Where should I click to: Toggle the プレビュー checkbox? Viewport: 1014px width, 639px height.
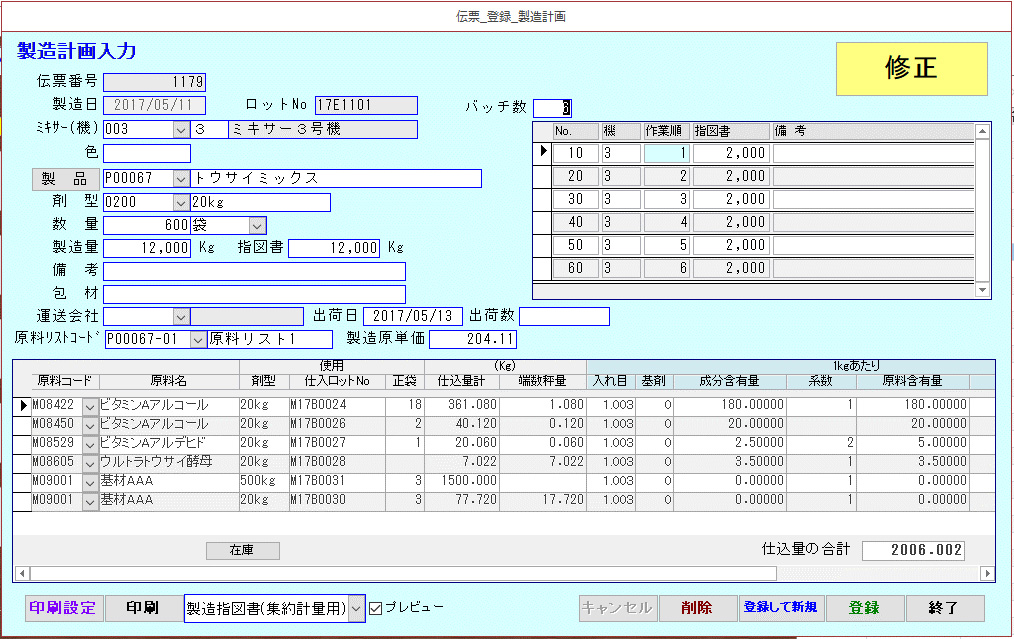tap(376, 608)
